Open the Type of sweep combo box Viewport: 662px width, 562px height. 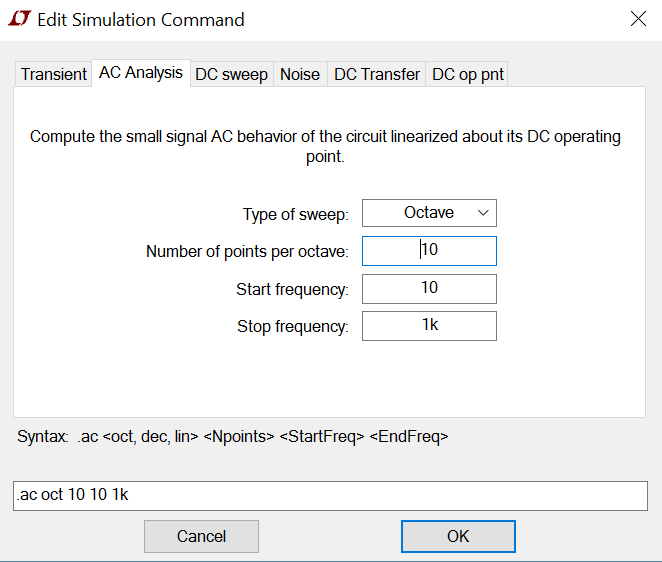[428, 213]
